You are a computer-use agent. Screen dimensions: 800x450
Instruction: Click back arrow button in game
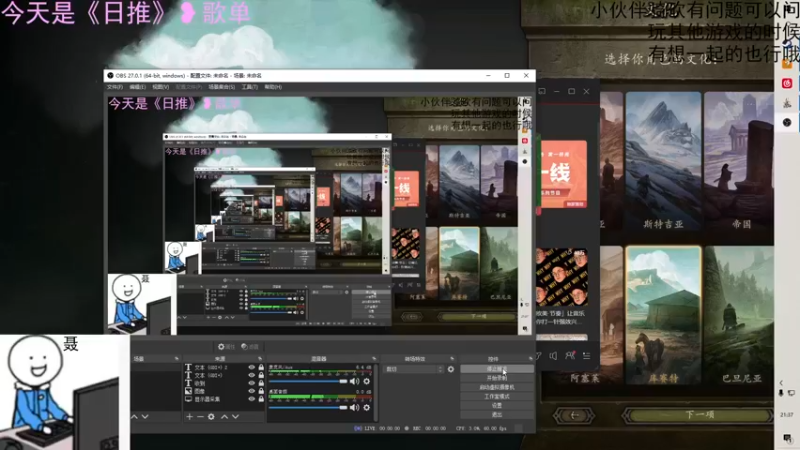coord(574,415)
